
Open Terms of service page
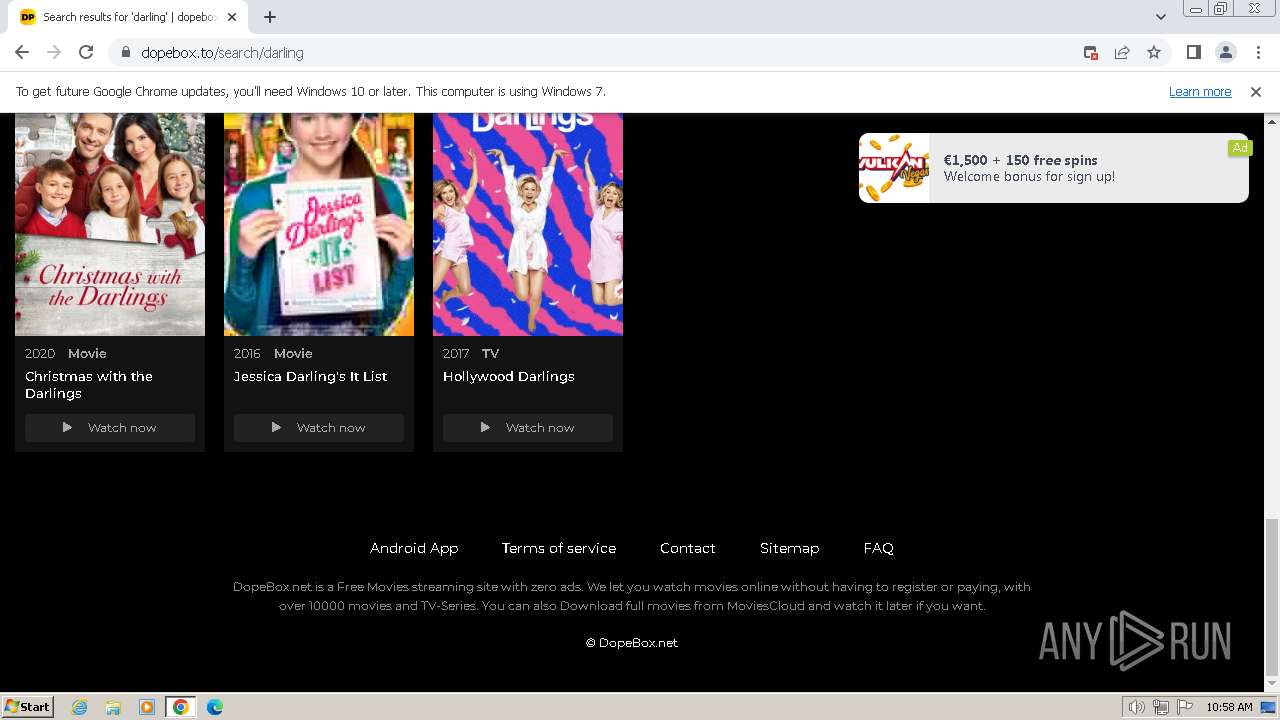pos(559,548)
